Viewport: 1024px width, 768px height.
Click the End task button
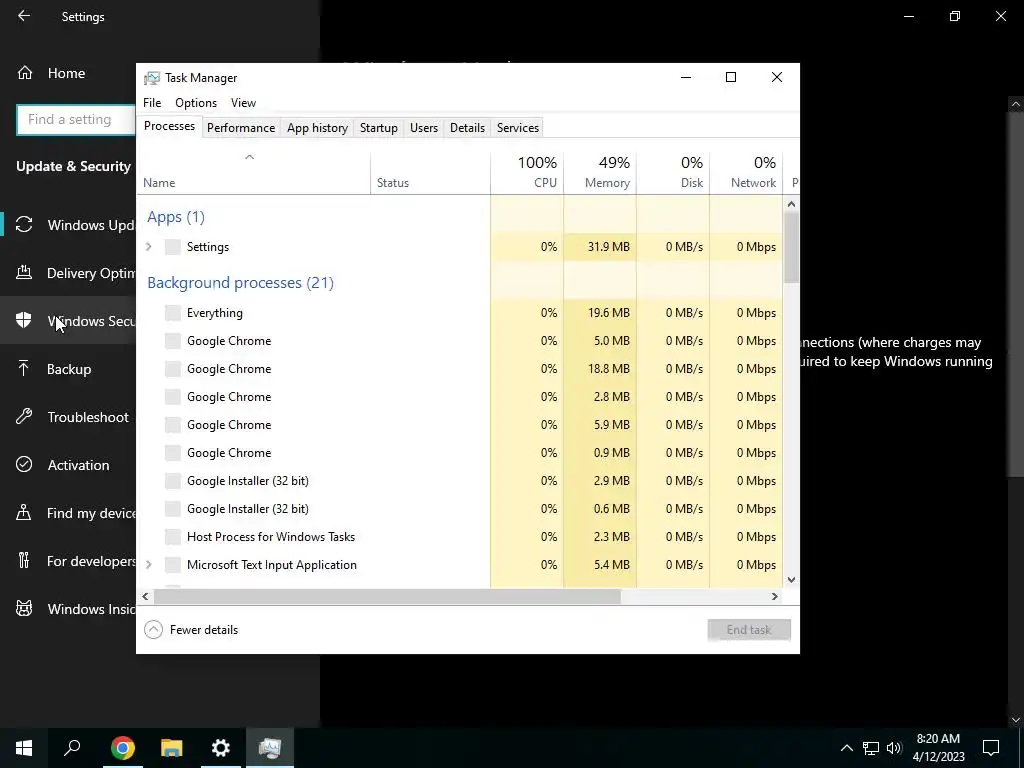[749, 630]
